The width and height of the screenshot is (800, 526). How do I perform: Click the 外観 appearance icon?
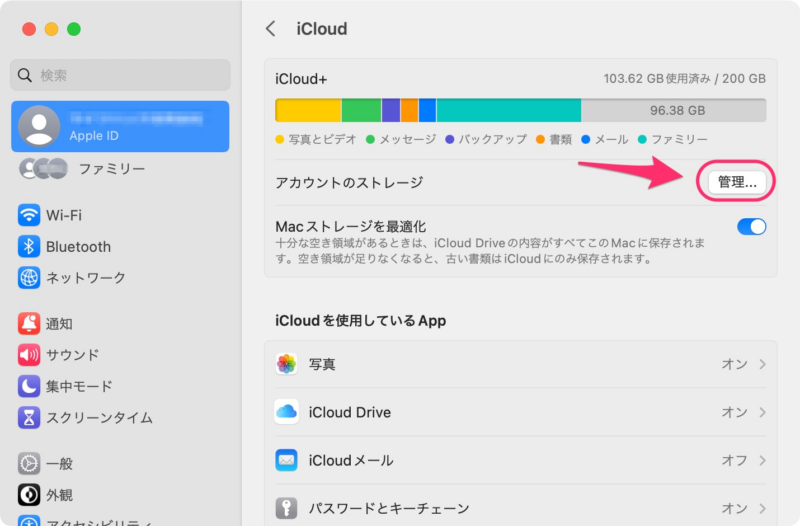pos(29,495)
